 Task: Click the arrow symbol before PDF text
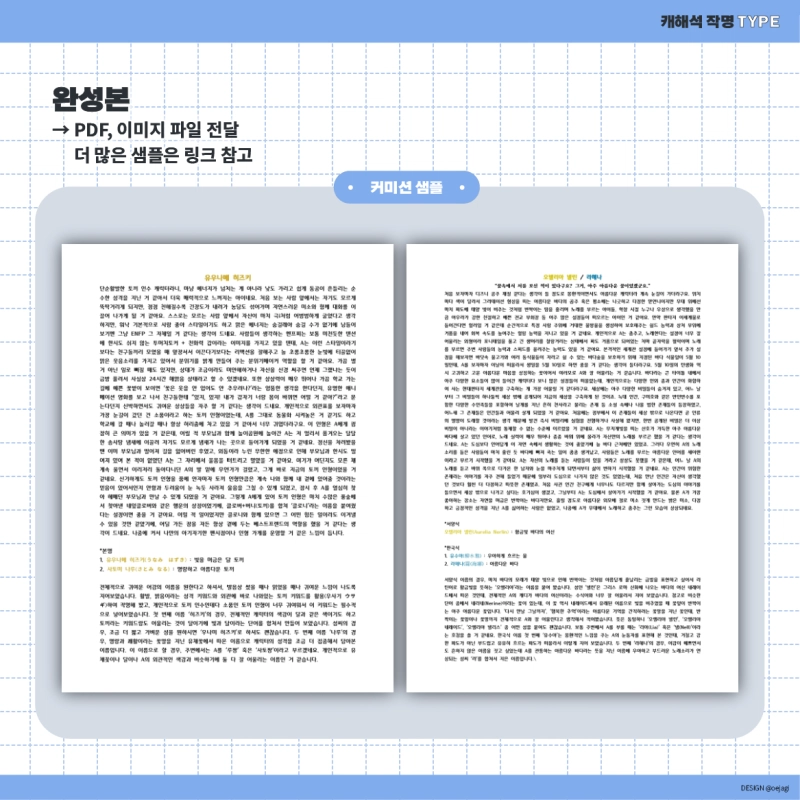tap(63, 131)
